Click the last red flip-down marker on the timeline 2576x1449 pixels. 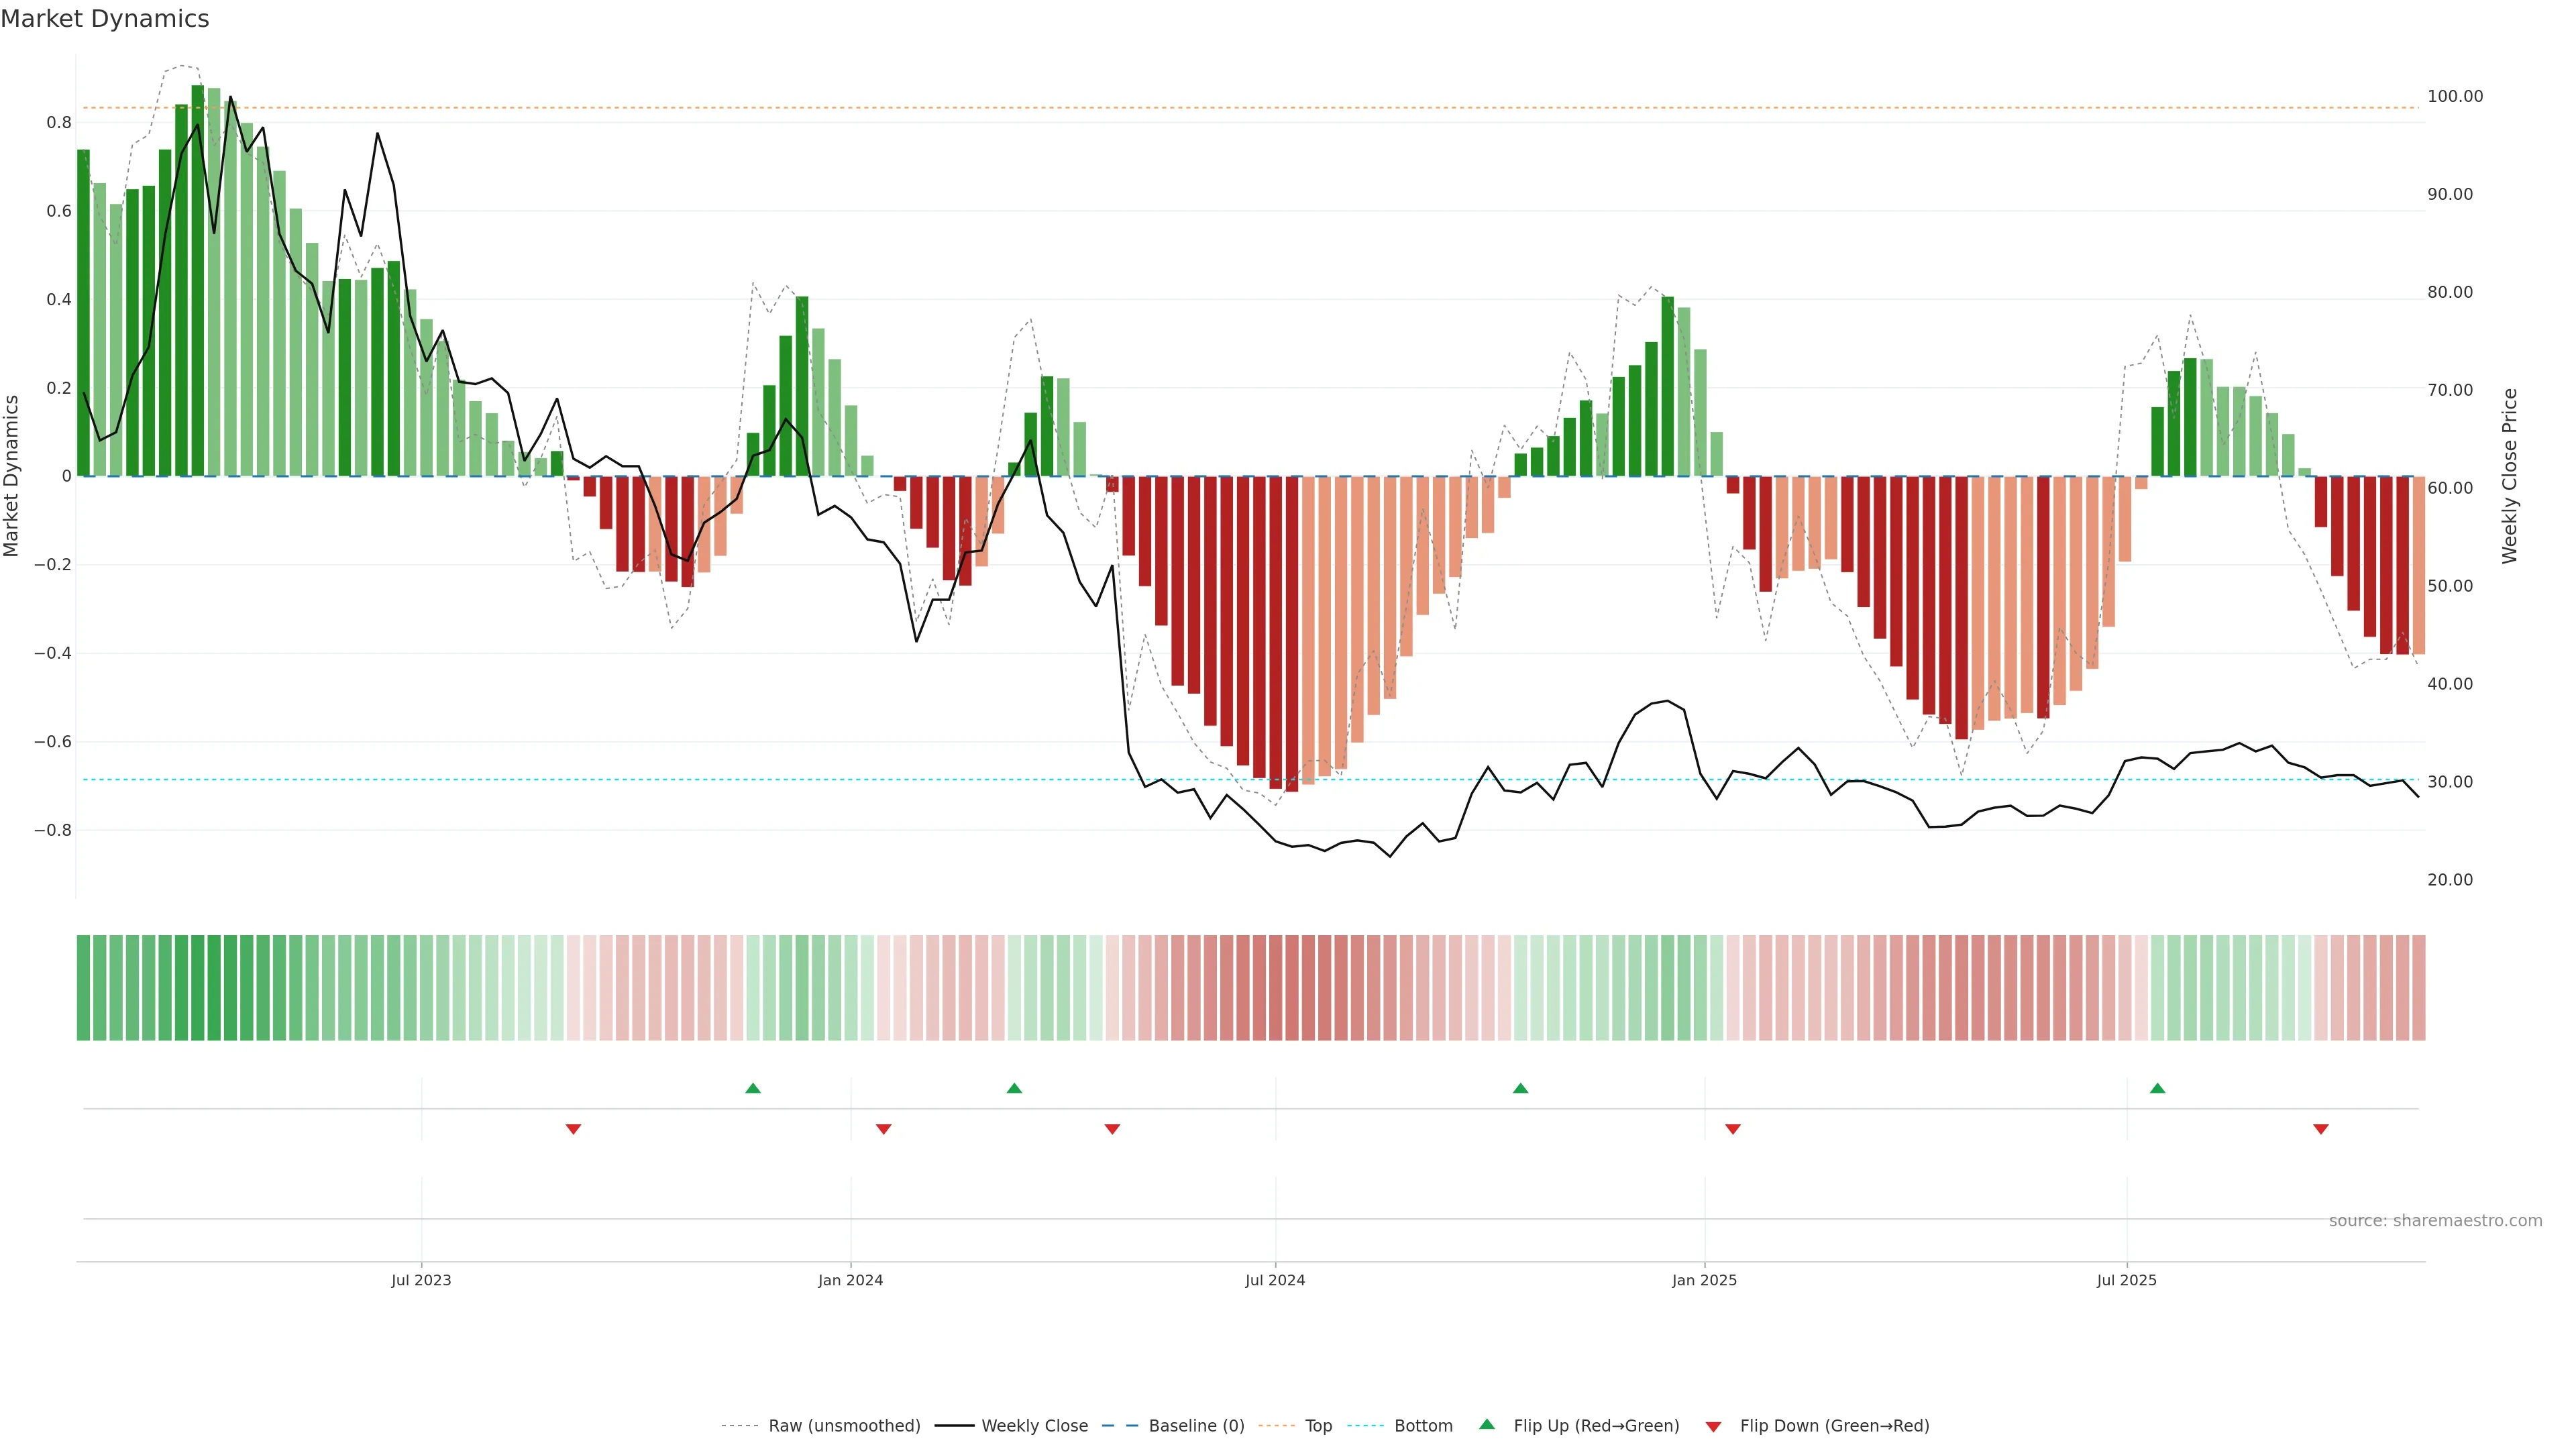(x=2321, y=1129)
